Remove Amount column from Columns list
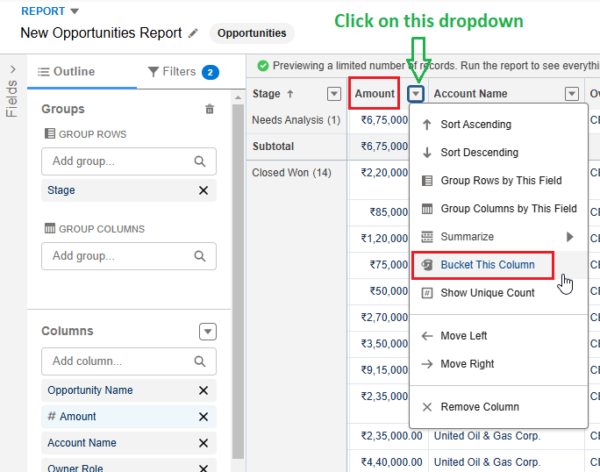 204,416
